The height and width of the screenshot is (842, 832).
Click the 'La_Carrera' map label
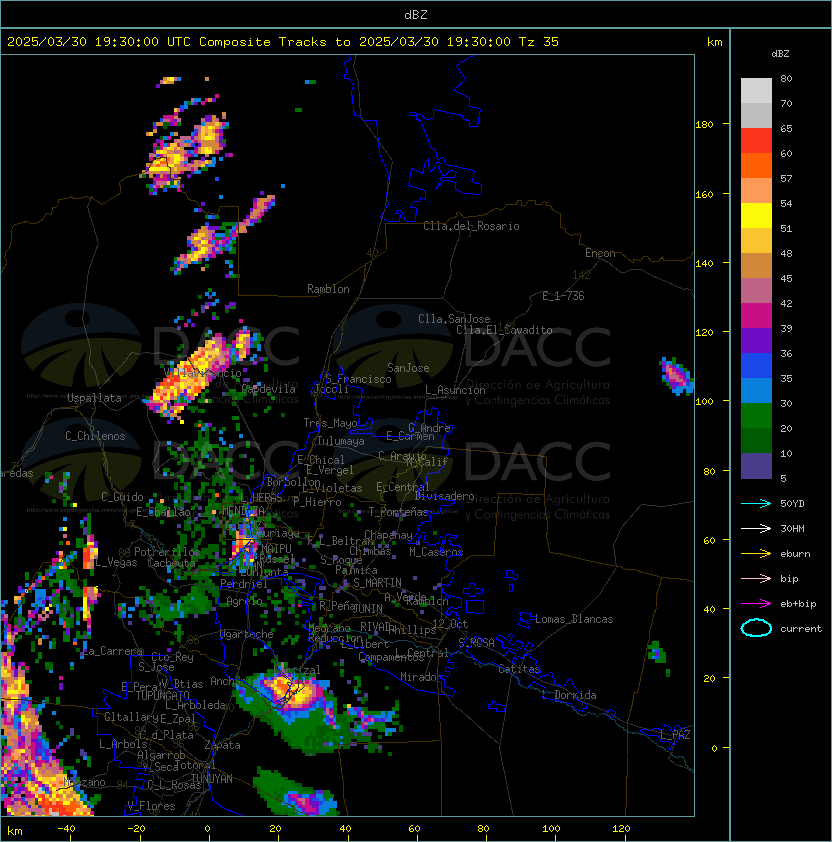tap(113, 651)
